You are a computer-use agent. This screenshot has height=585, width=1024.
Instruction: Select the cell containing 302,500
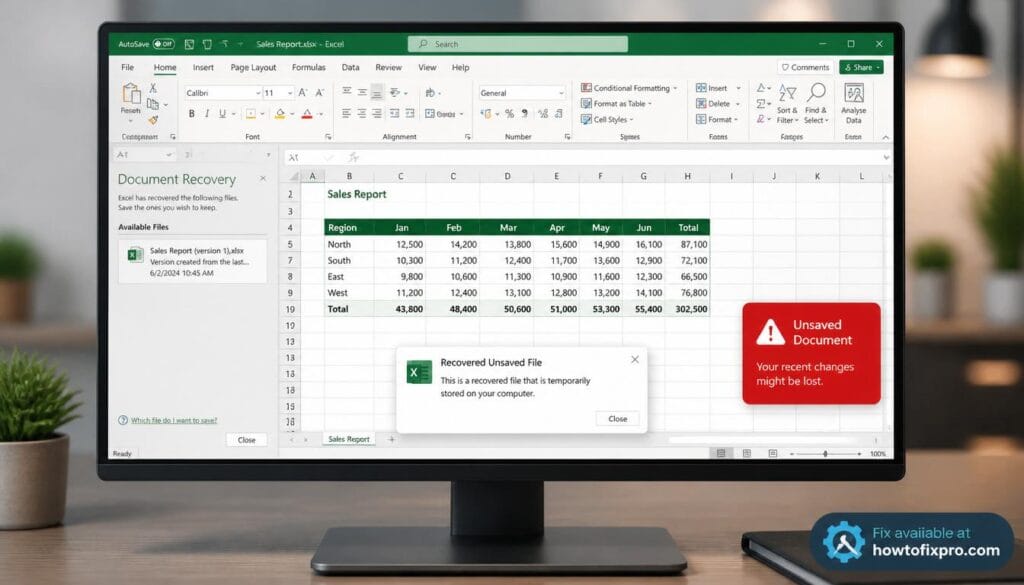(x=687, y=309)
